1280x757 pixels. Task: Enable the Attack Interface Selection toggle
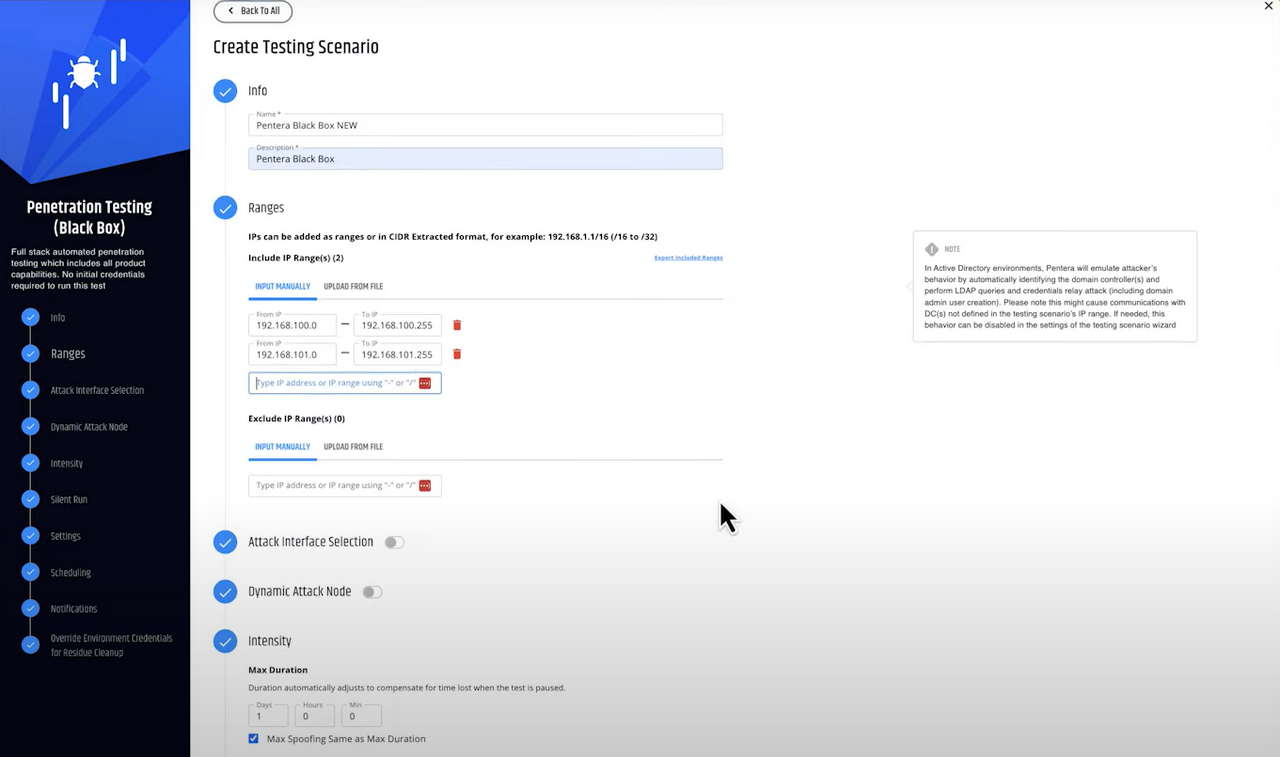click(x=394, y=542)
